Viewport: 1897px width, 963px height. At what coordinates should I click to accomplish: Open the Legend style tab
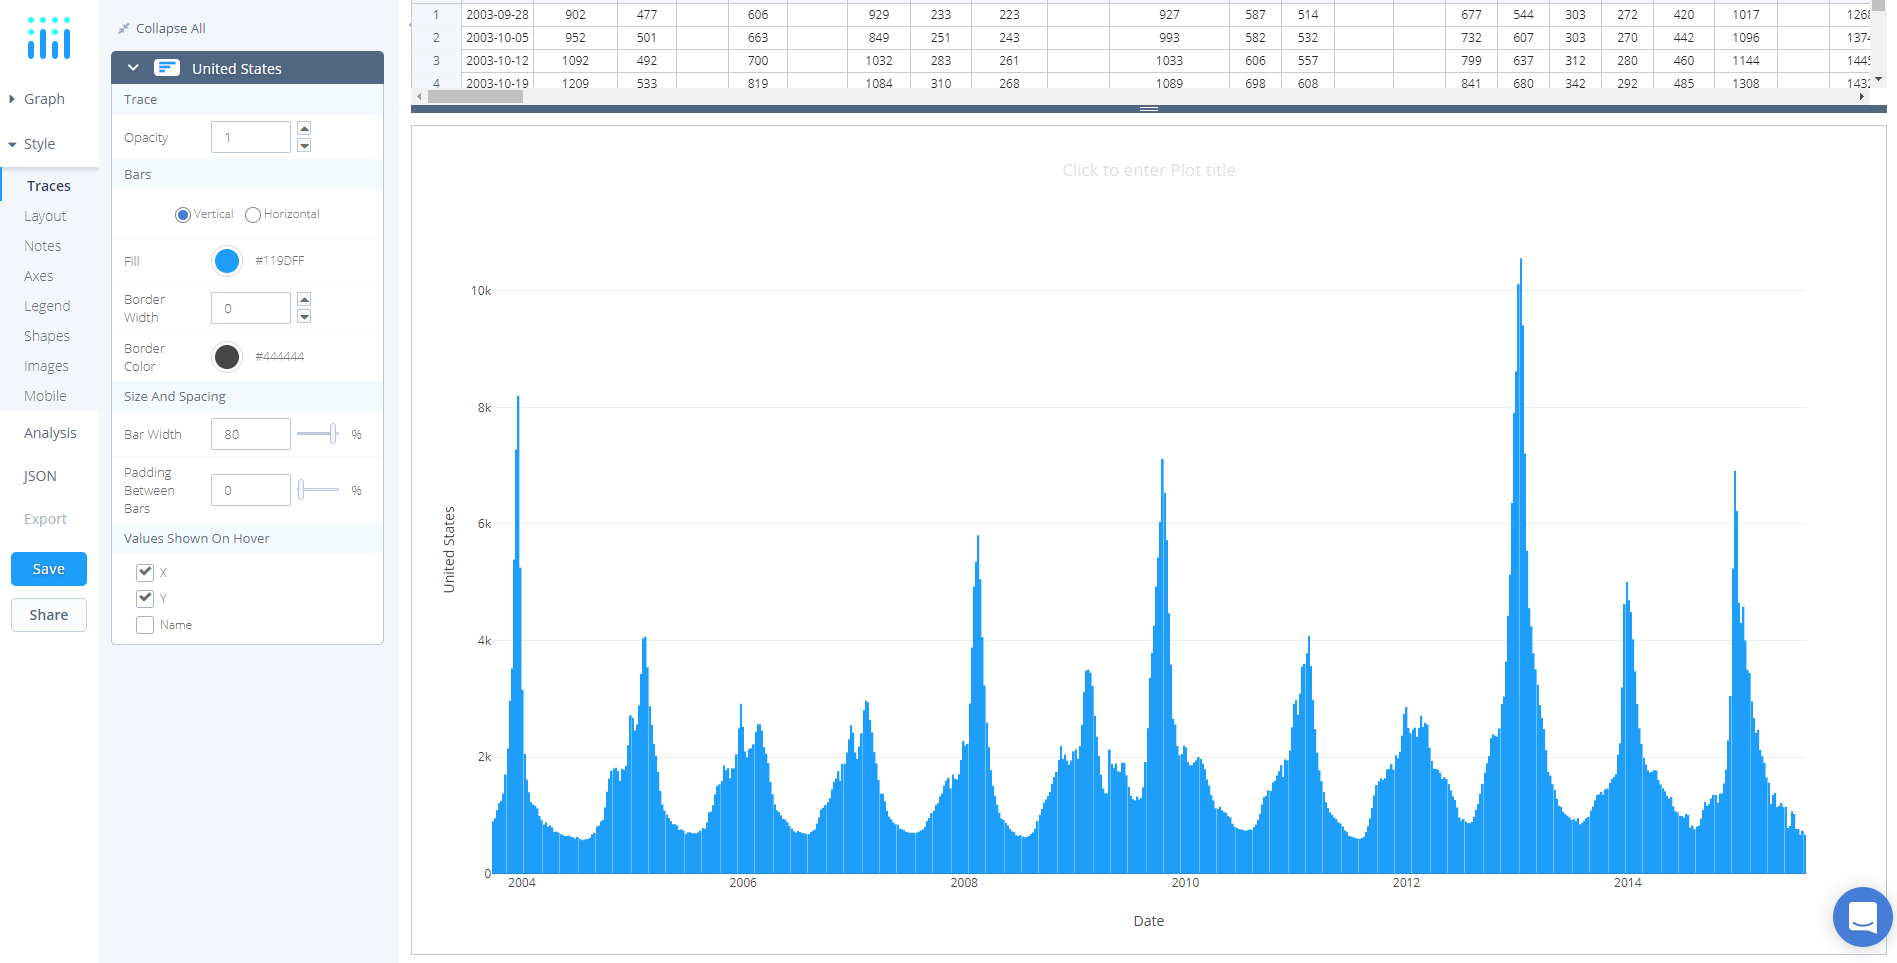tap(47, 306)
